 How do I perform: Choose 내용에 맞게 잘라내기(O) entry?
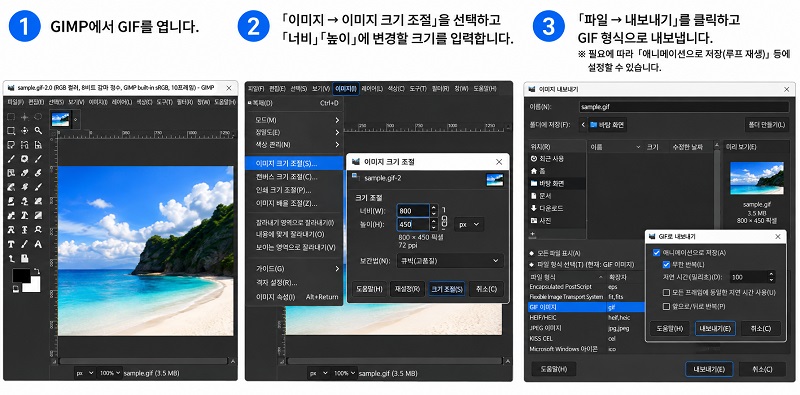[294, 235]
